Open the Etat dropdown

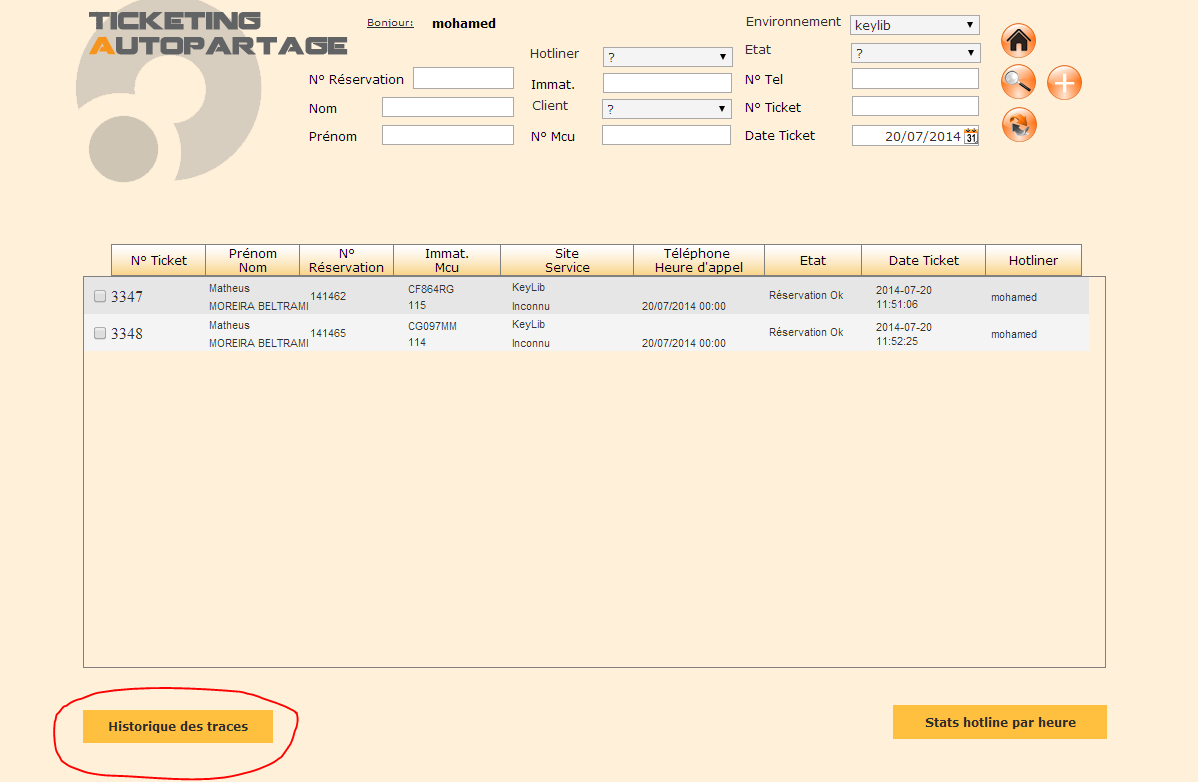coord(914,53)
